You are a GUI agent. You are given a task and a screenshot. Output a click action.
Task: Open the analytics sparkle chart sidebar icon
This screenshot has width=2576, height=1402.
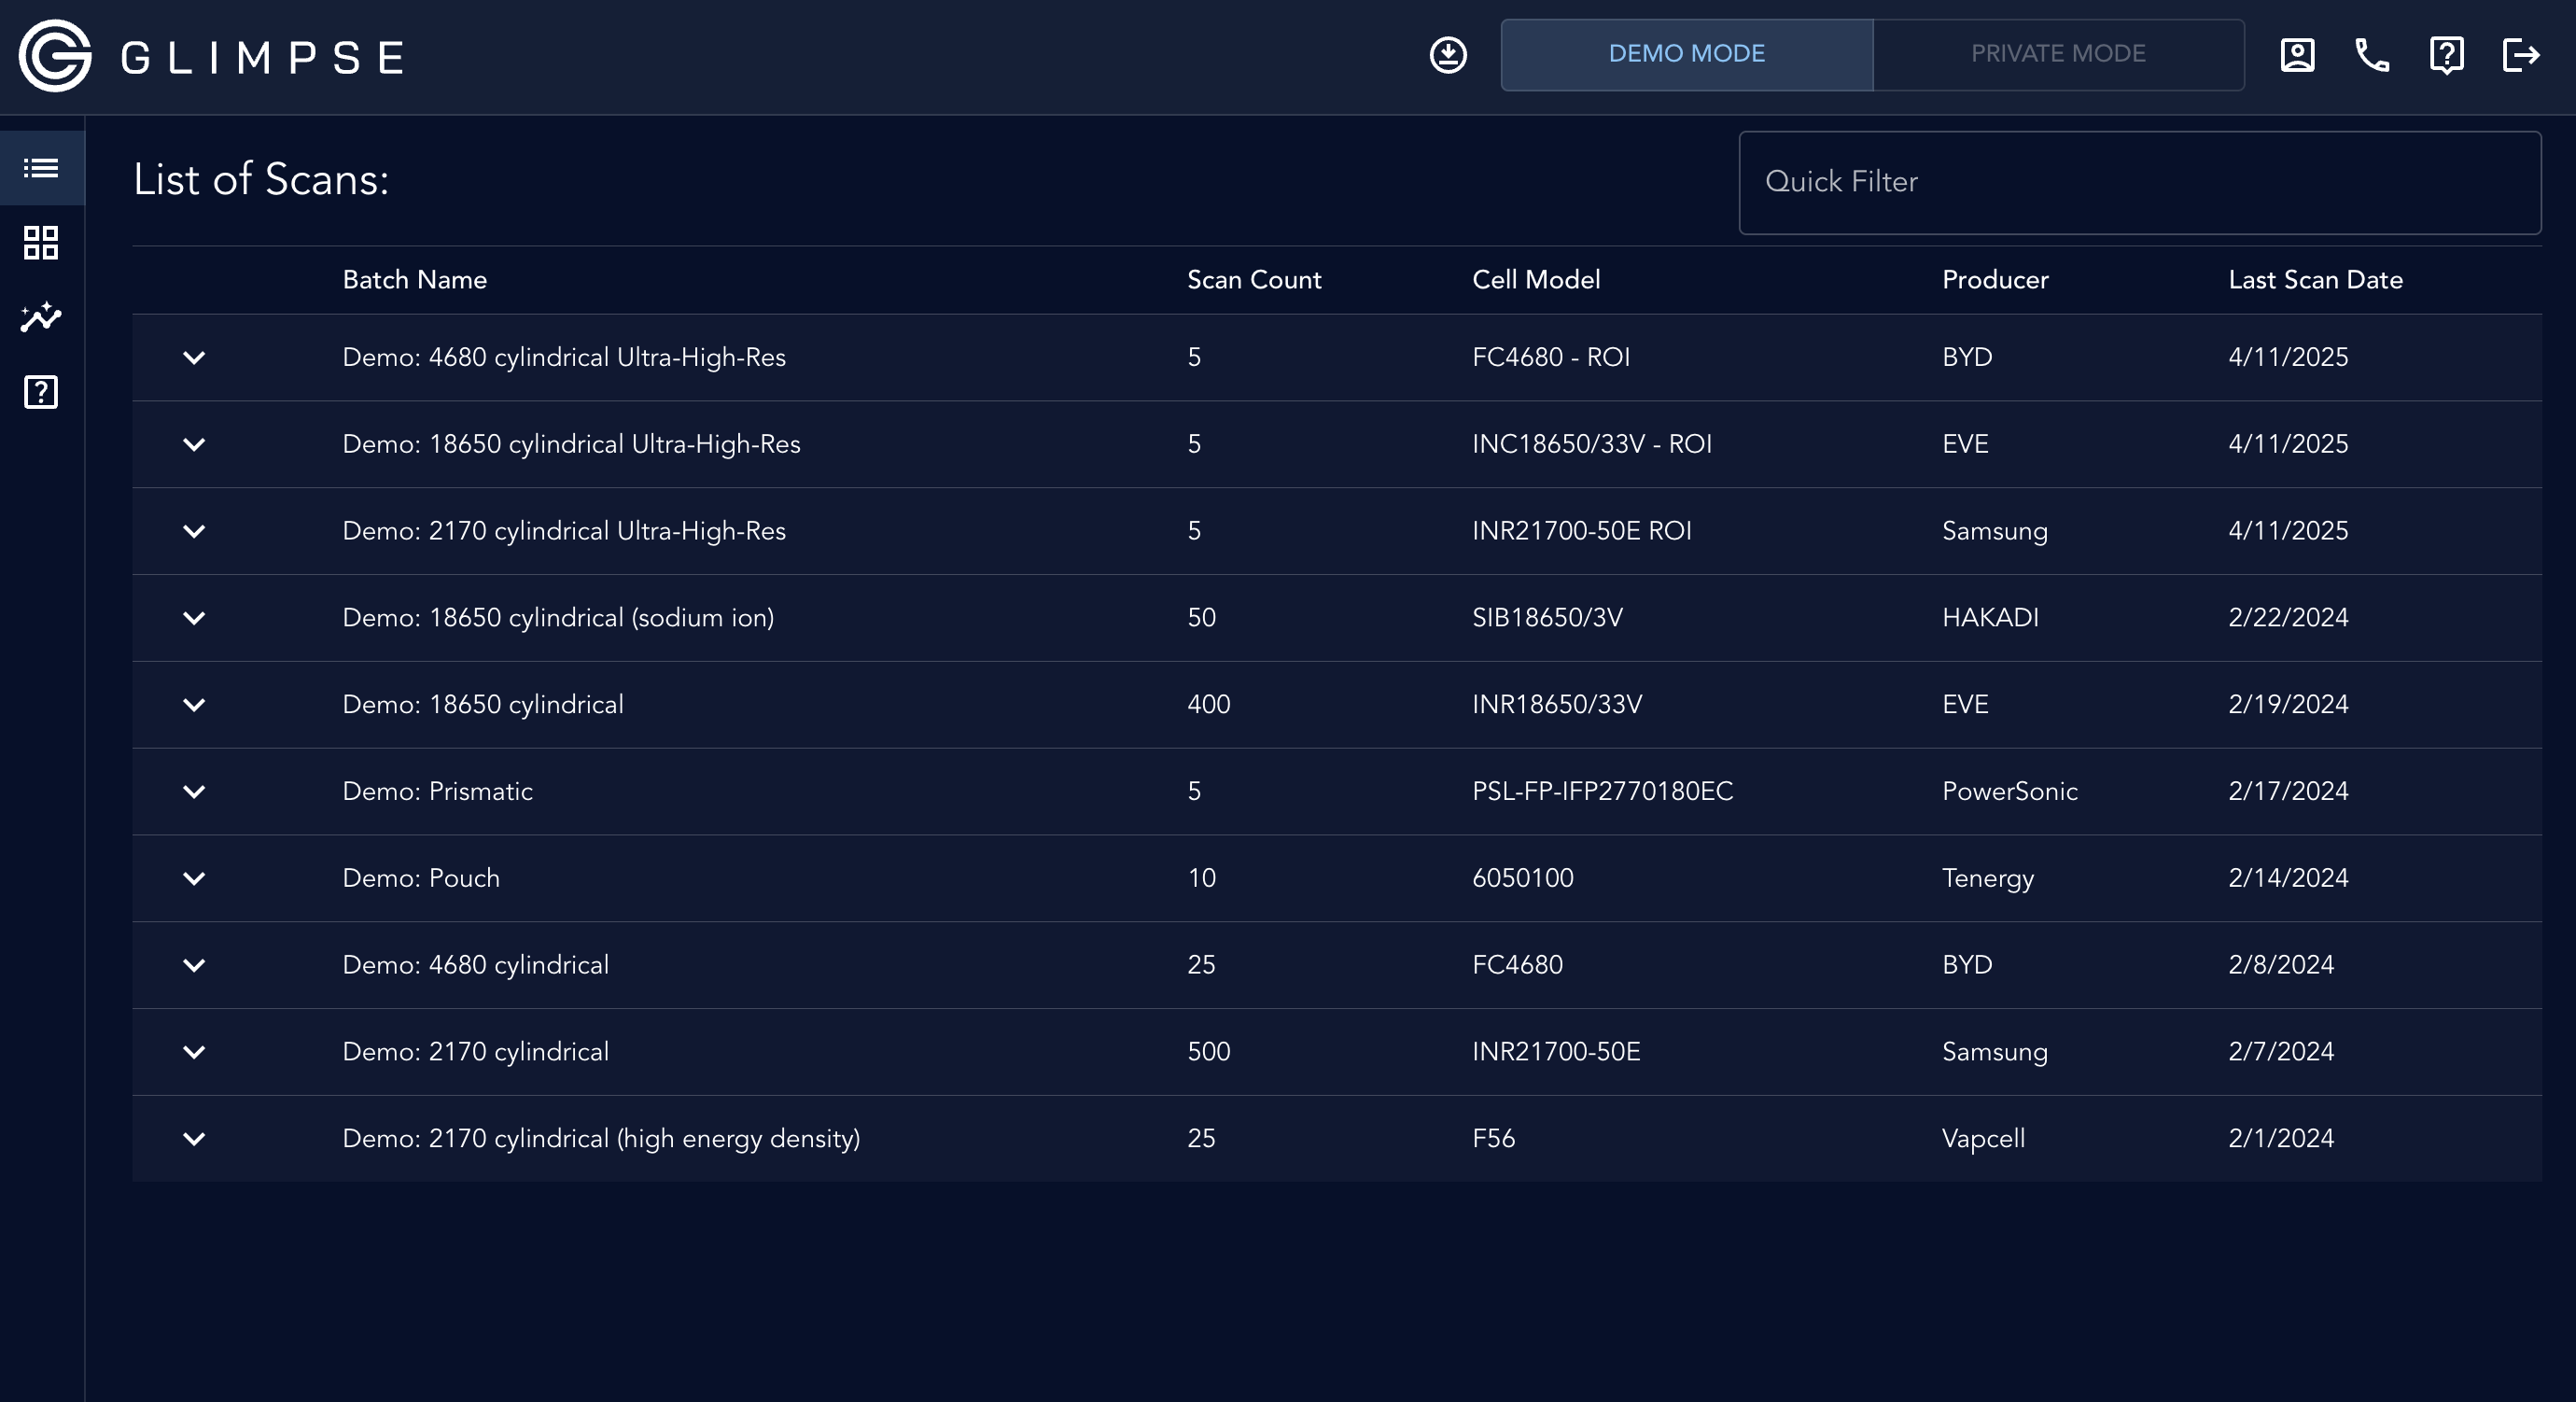[41, 317]
